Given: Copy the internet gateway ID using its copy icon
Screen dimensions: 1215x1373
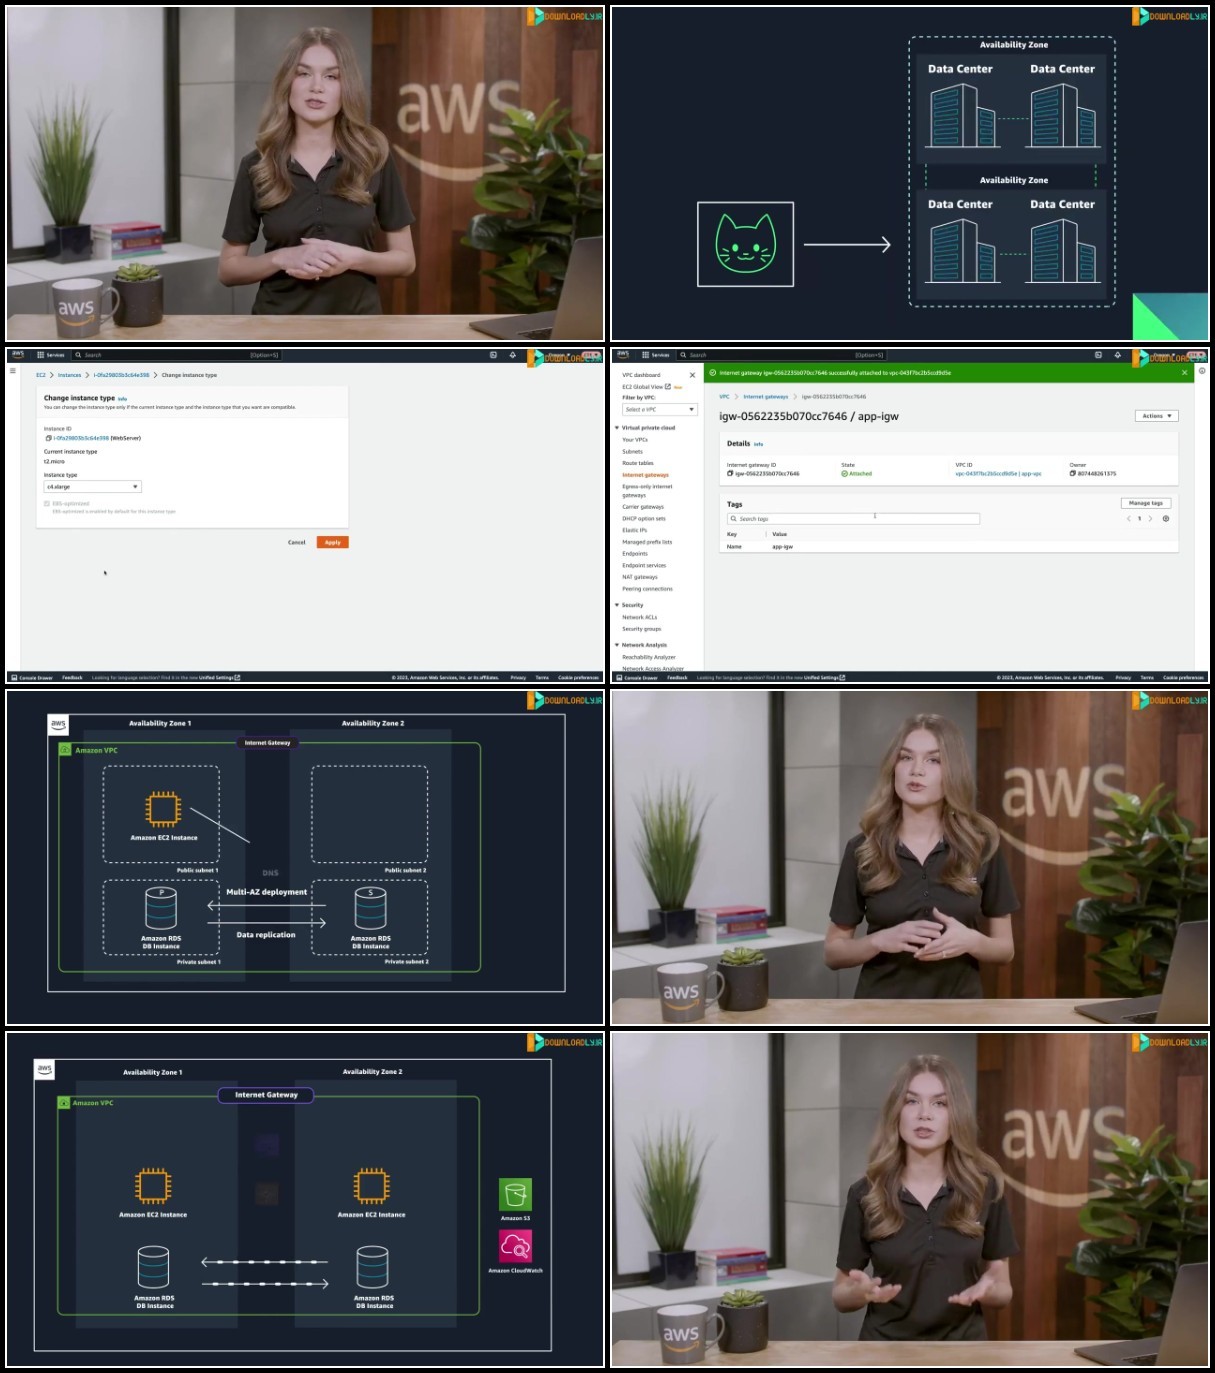Looking at the screenshot, I should [730, 474].
